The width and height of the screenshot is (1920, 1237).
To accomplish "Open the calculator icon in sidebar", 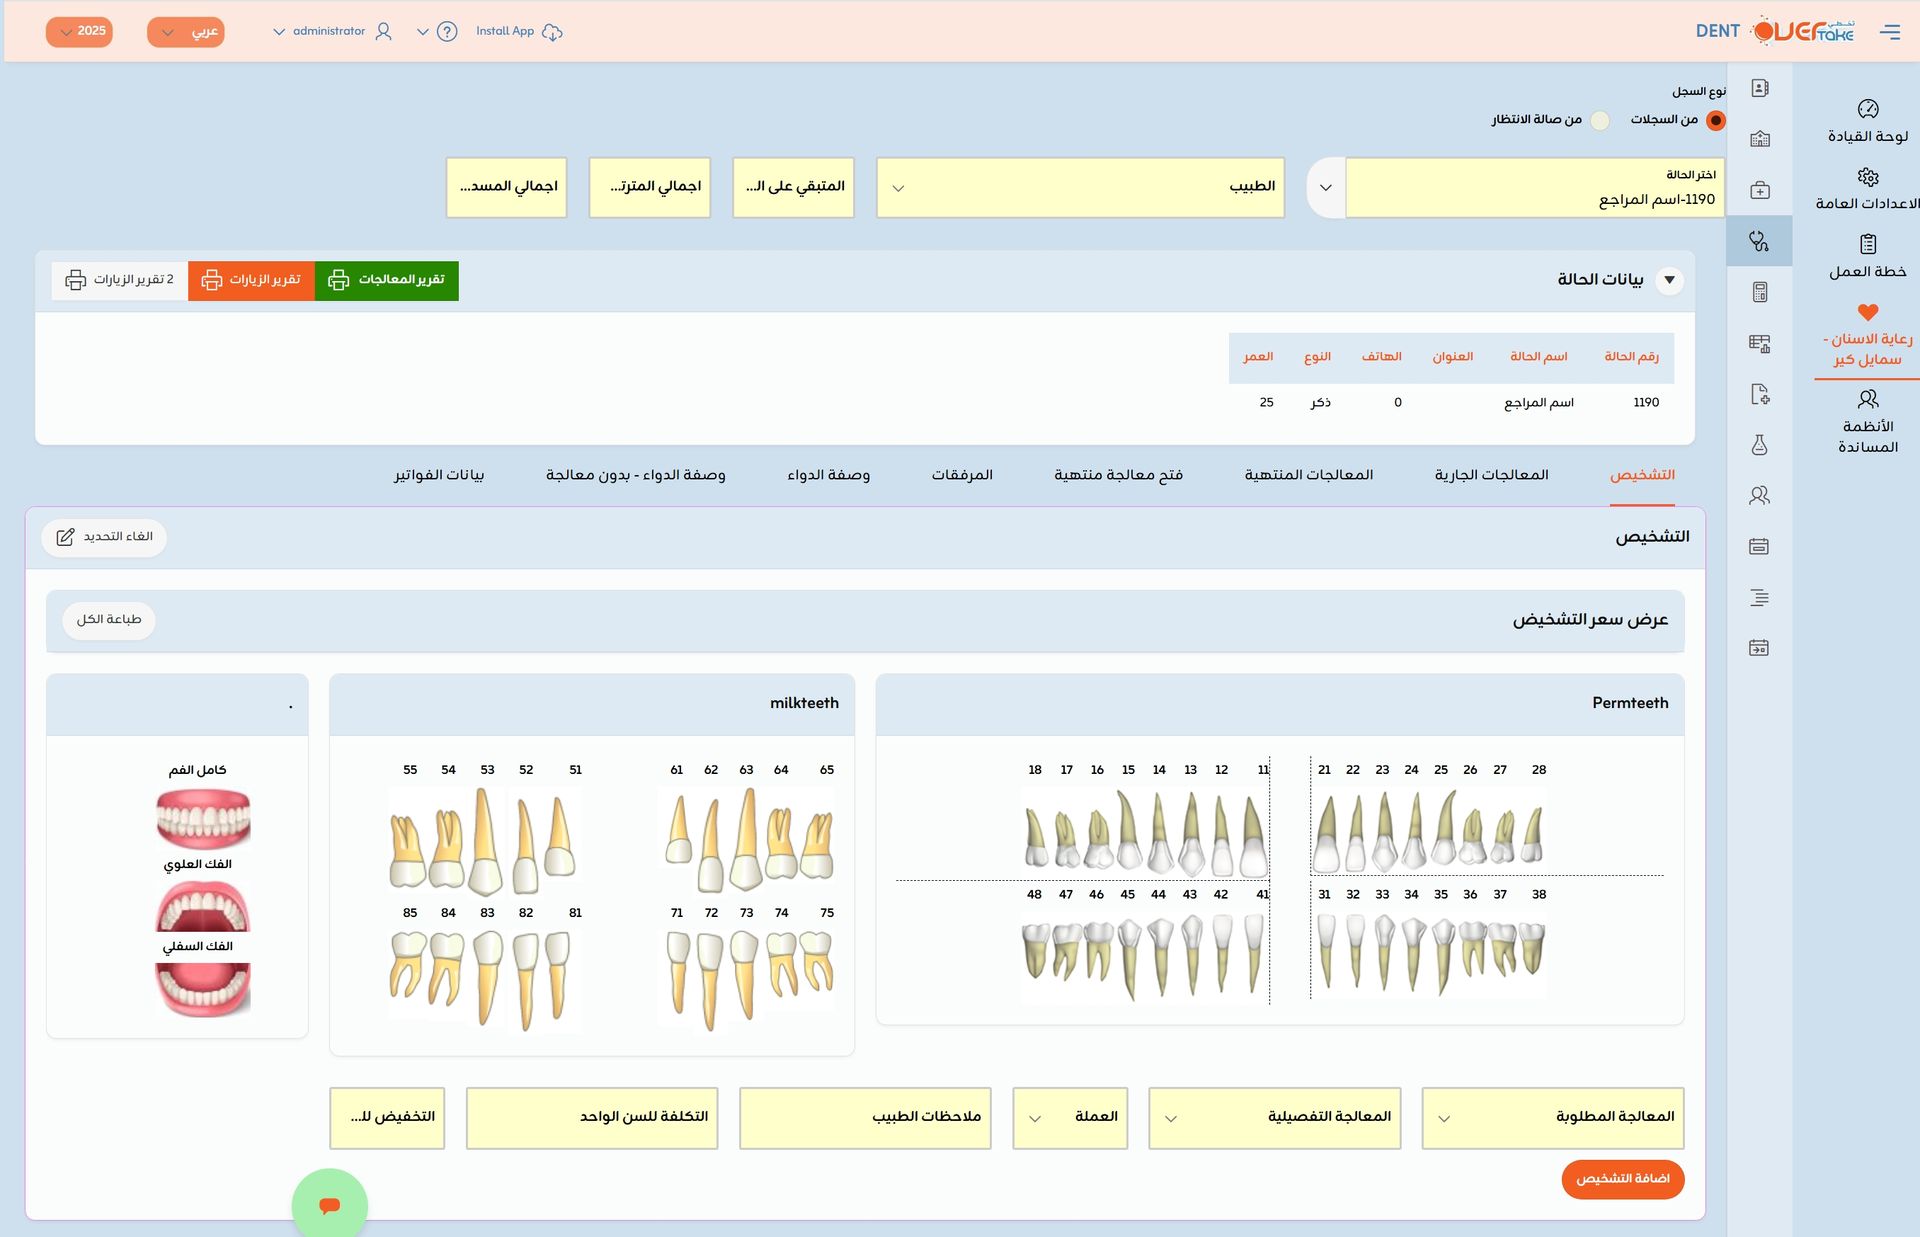I will click(1759, 292).
